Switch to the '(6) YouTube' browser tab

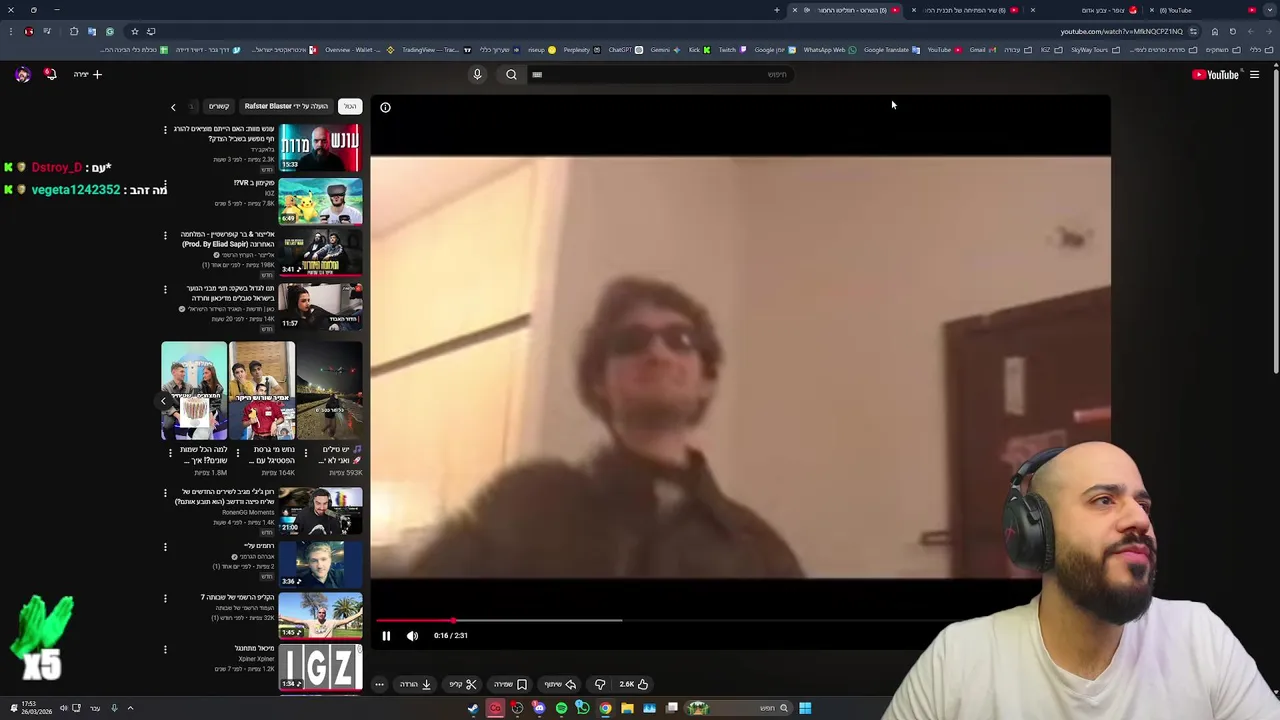coord(1195,10)
